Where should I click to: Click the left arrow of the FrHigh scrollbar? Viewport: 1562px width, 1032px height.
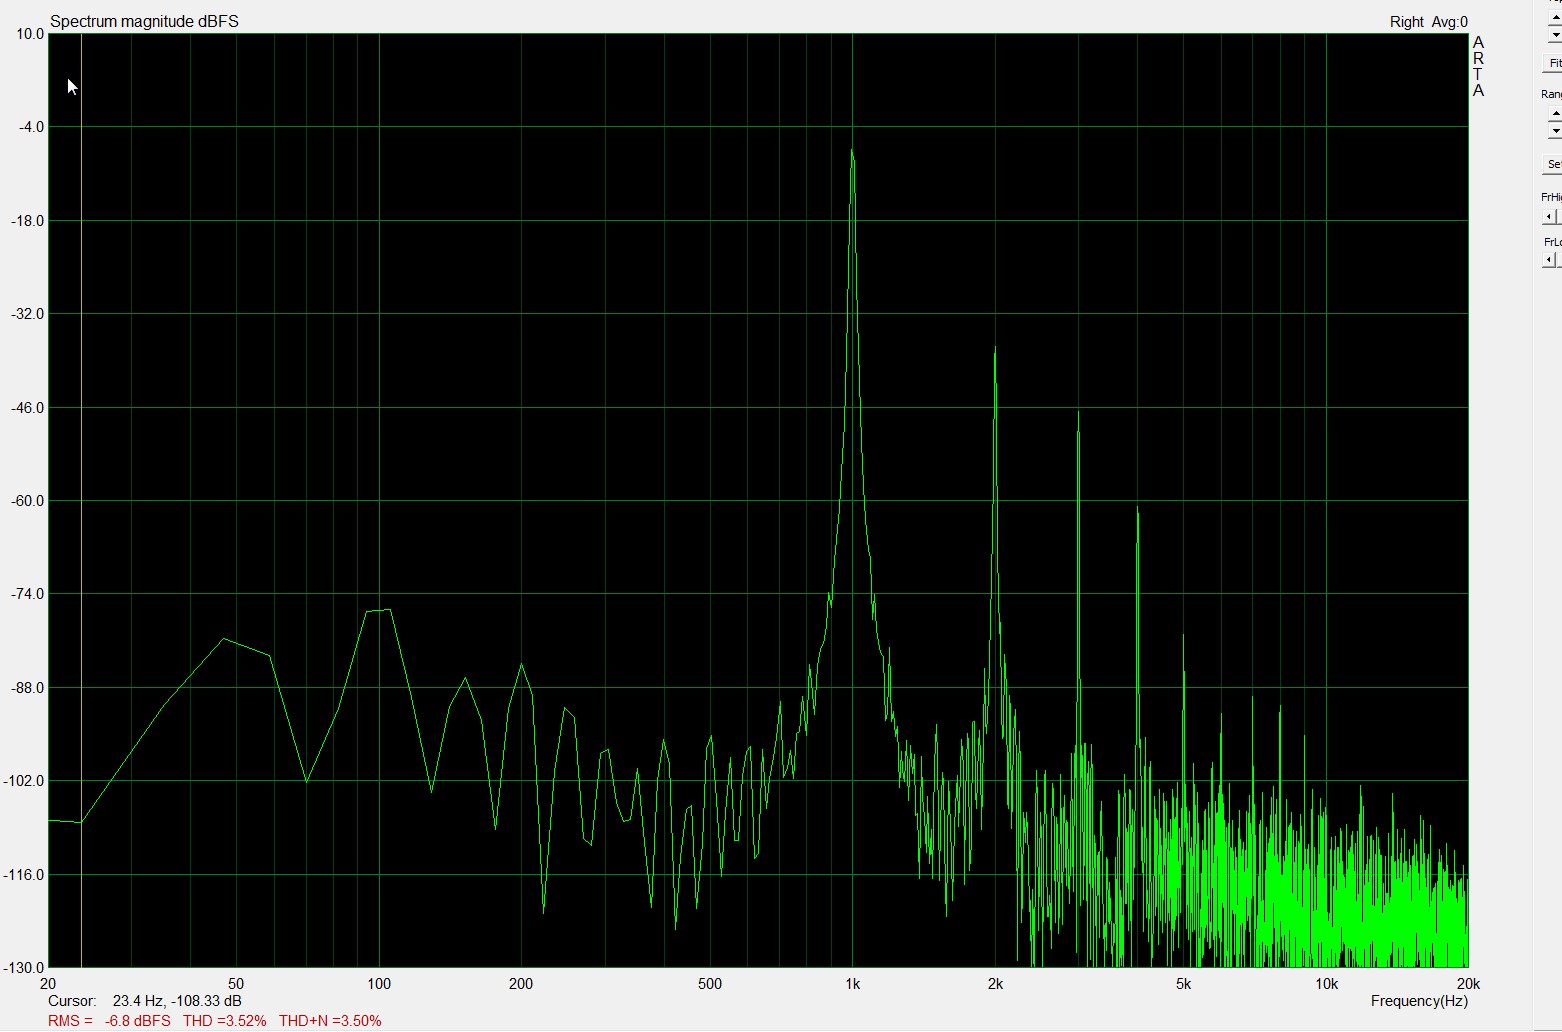(1549, 217)
